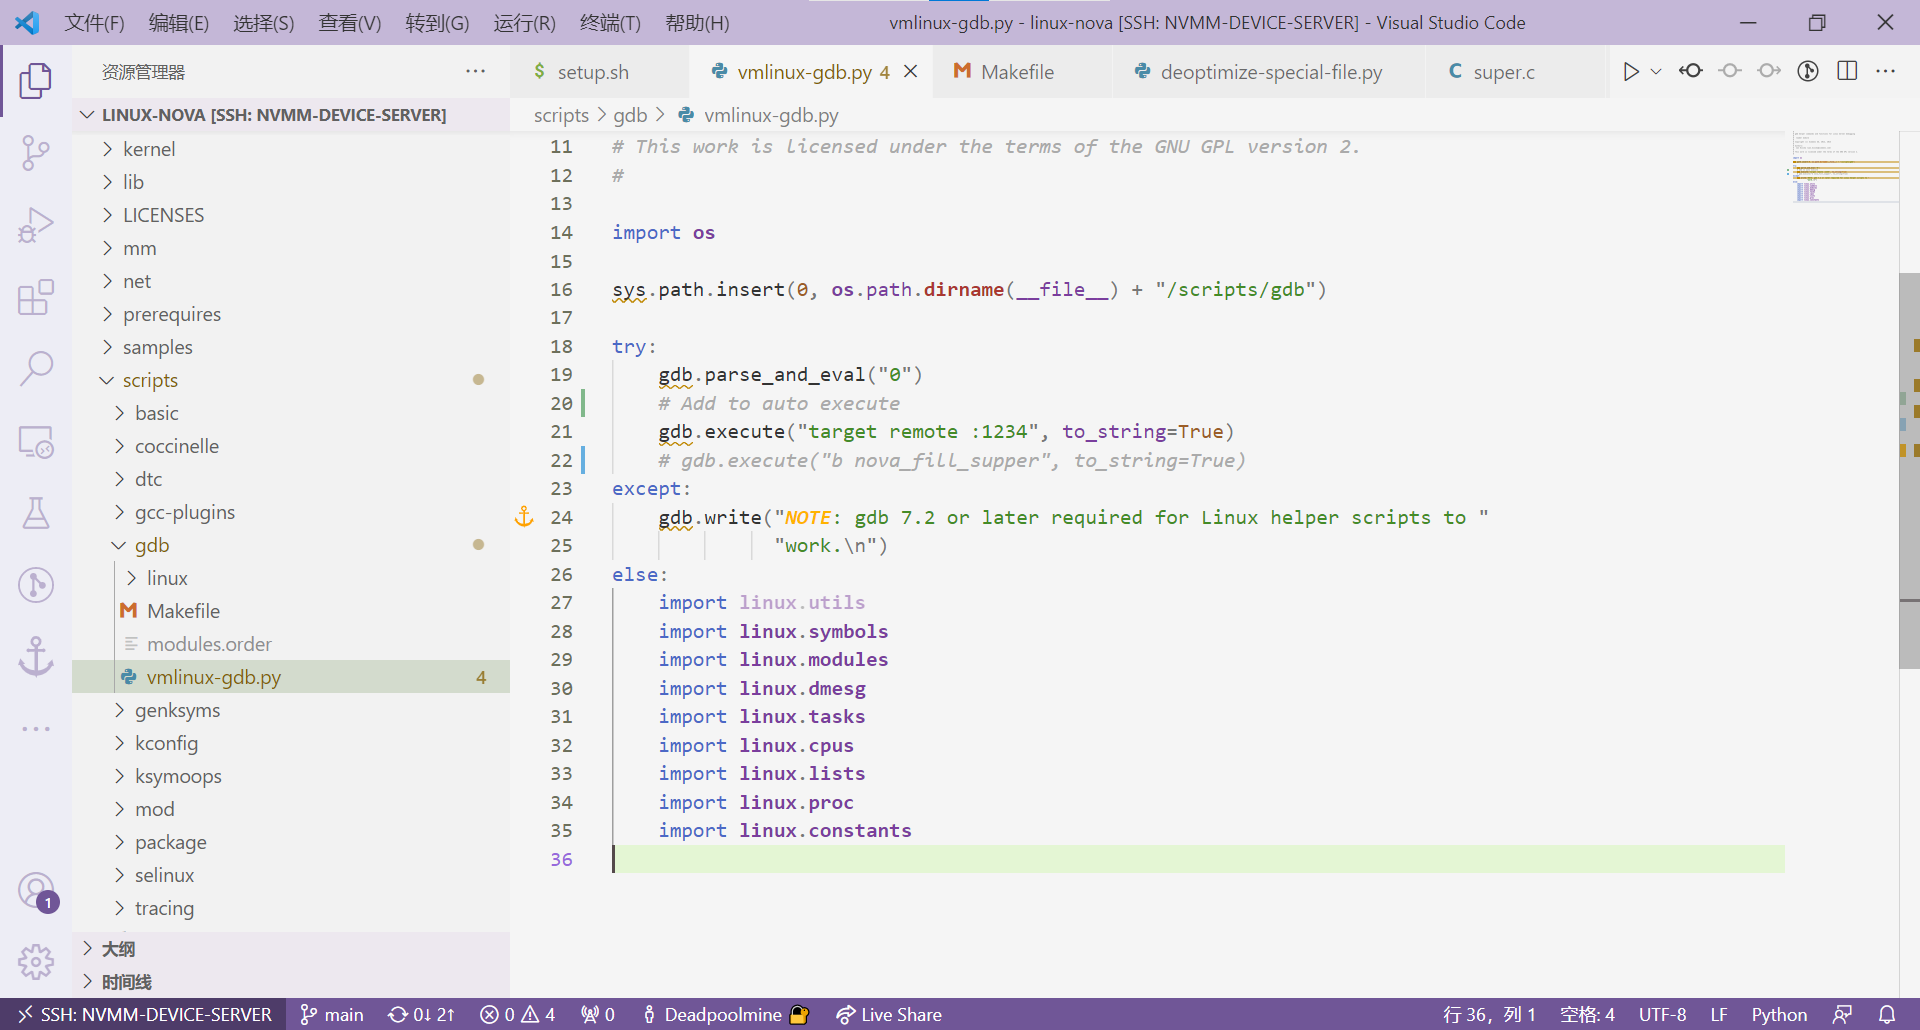Click the feedback icon in status bar
This screenshot has height=1030, width=1920.
(1842, 1014)
